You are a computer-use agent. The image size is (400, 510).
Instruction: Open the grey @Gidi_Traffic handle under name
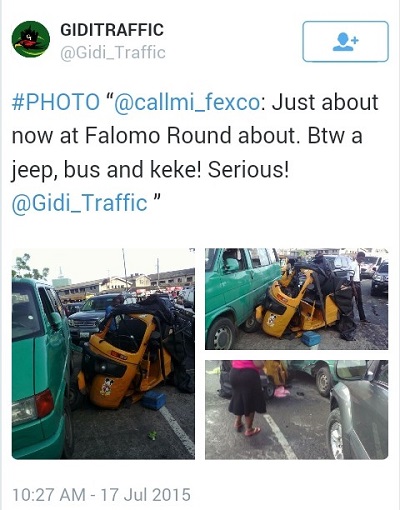(113, 53)
